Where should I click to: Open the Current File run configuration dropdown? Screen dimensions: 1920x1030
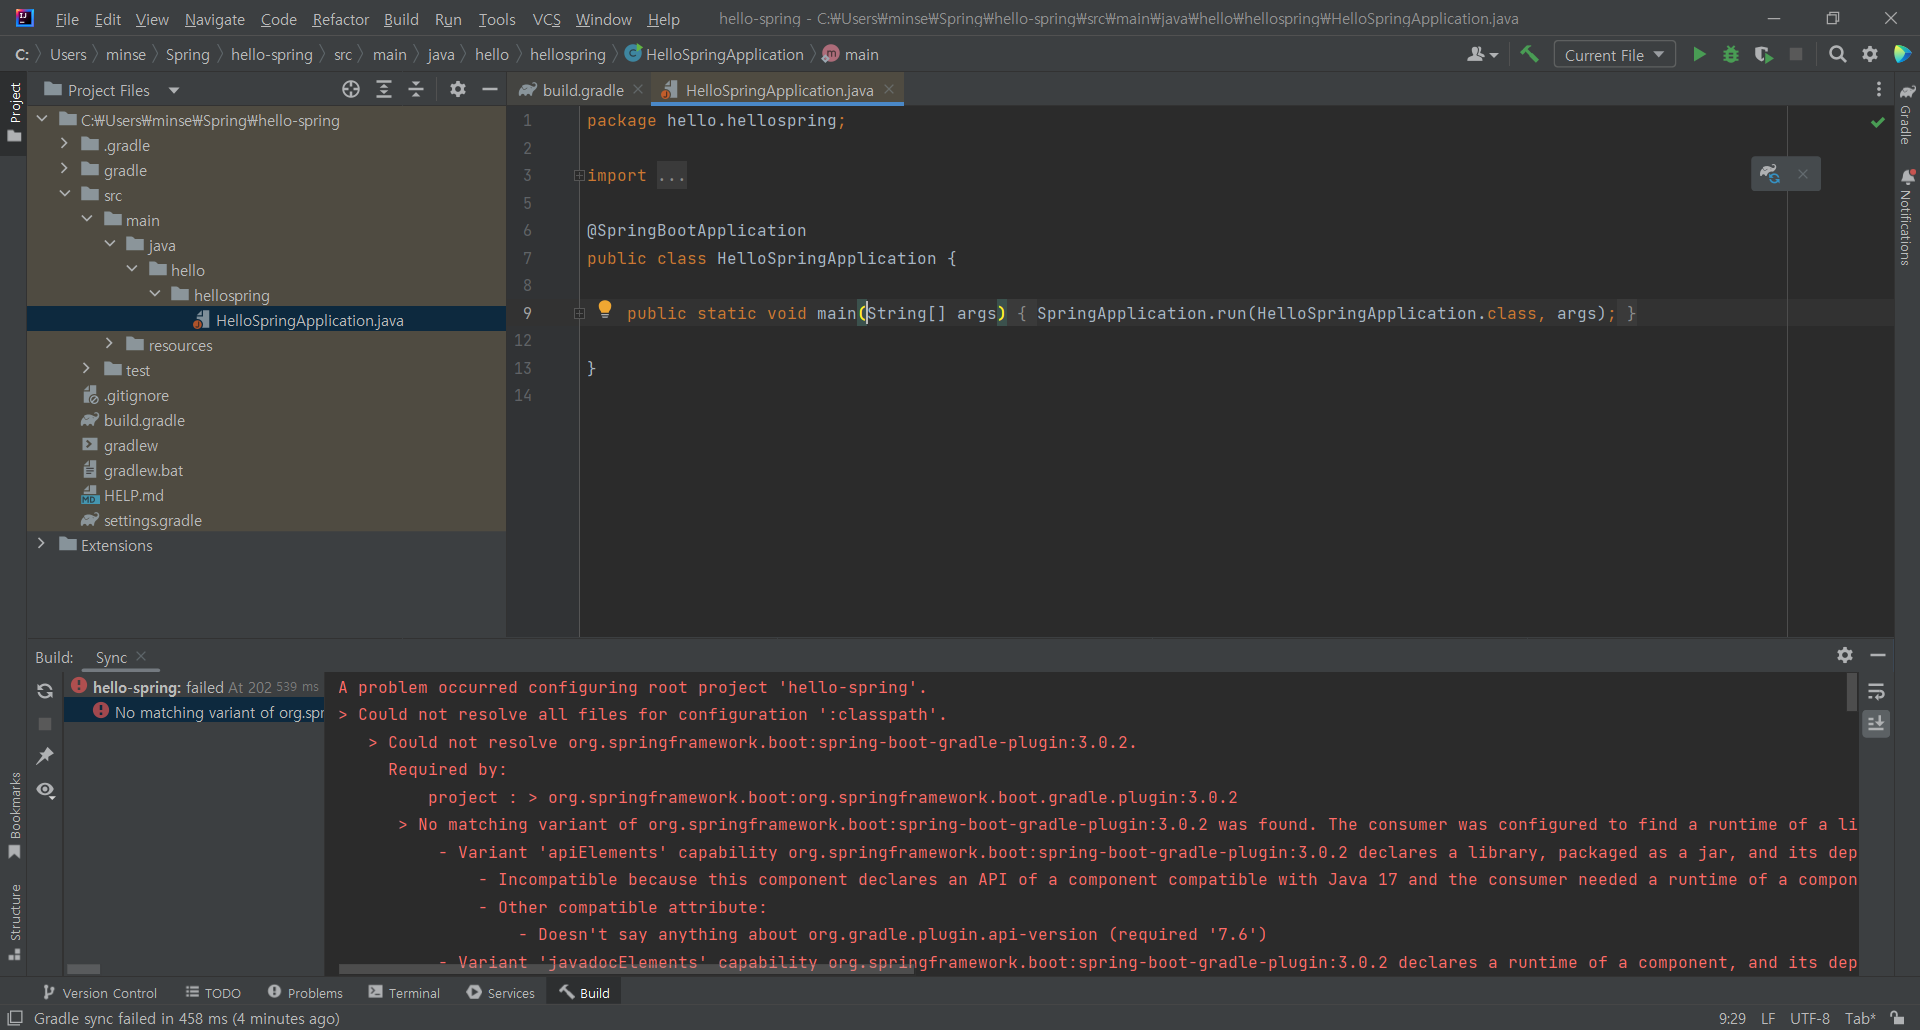point(1614,55)
